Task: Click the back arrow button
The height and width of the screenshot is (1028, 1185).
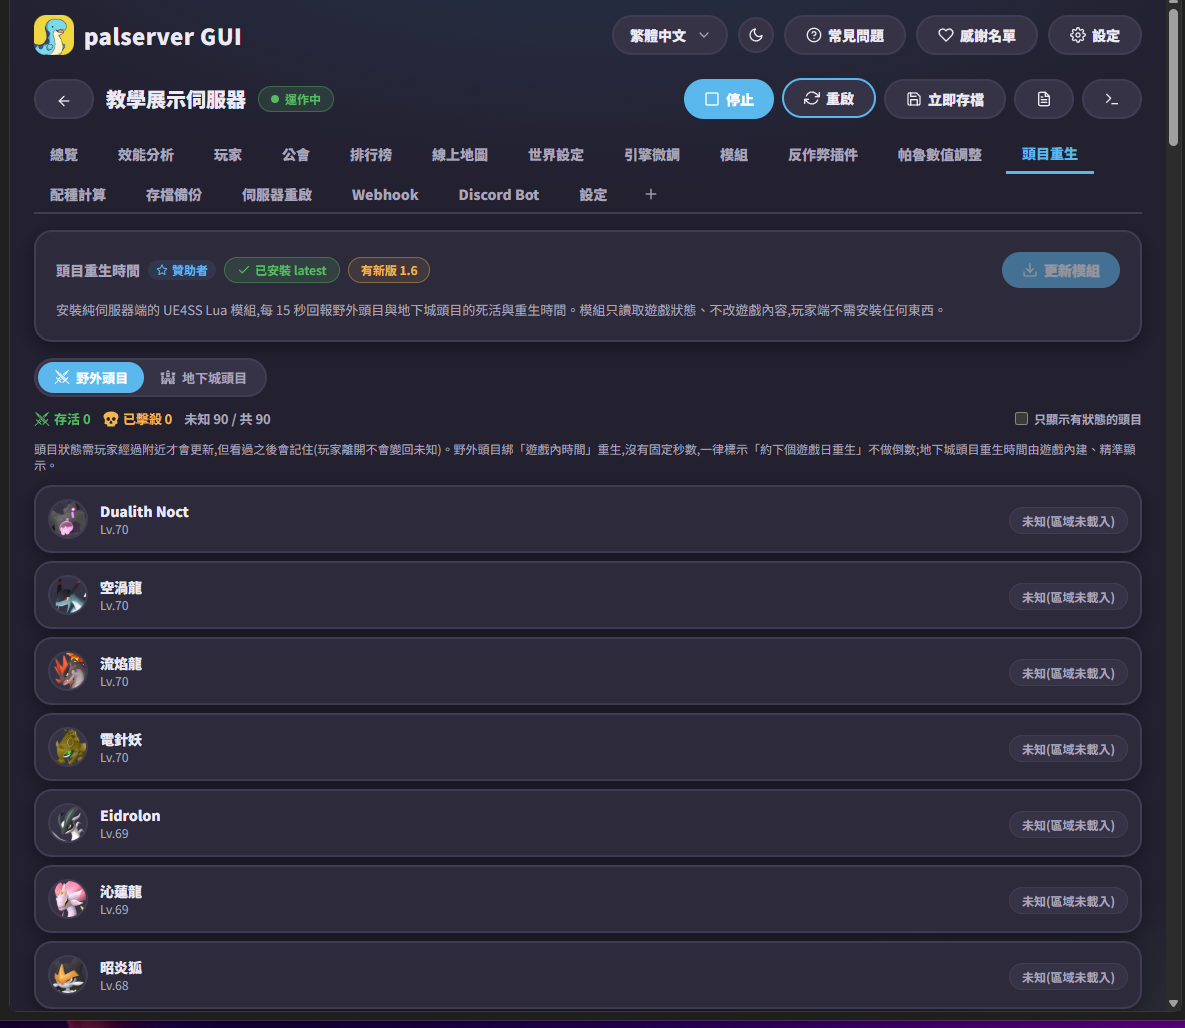Action: pyautogui.click(x=63, y=100)
